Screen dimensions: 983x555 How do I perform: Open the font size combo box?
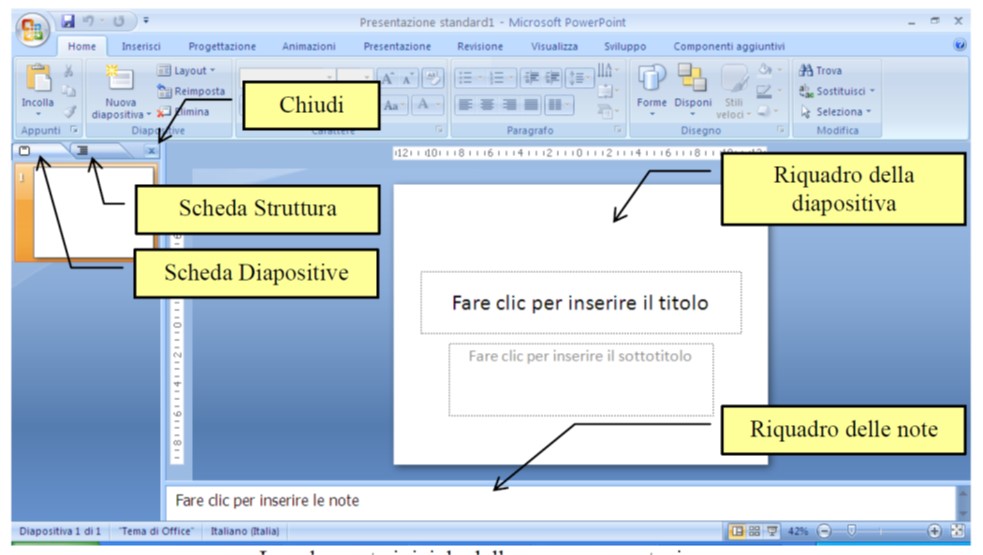[x=355, y=77]
